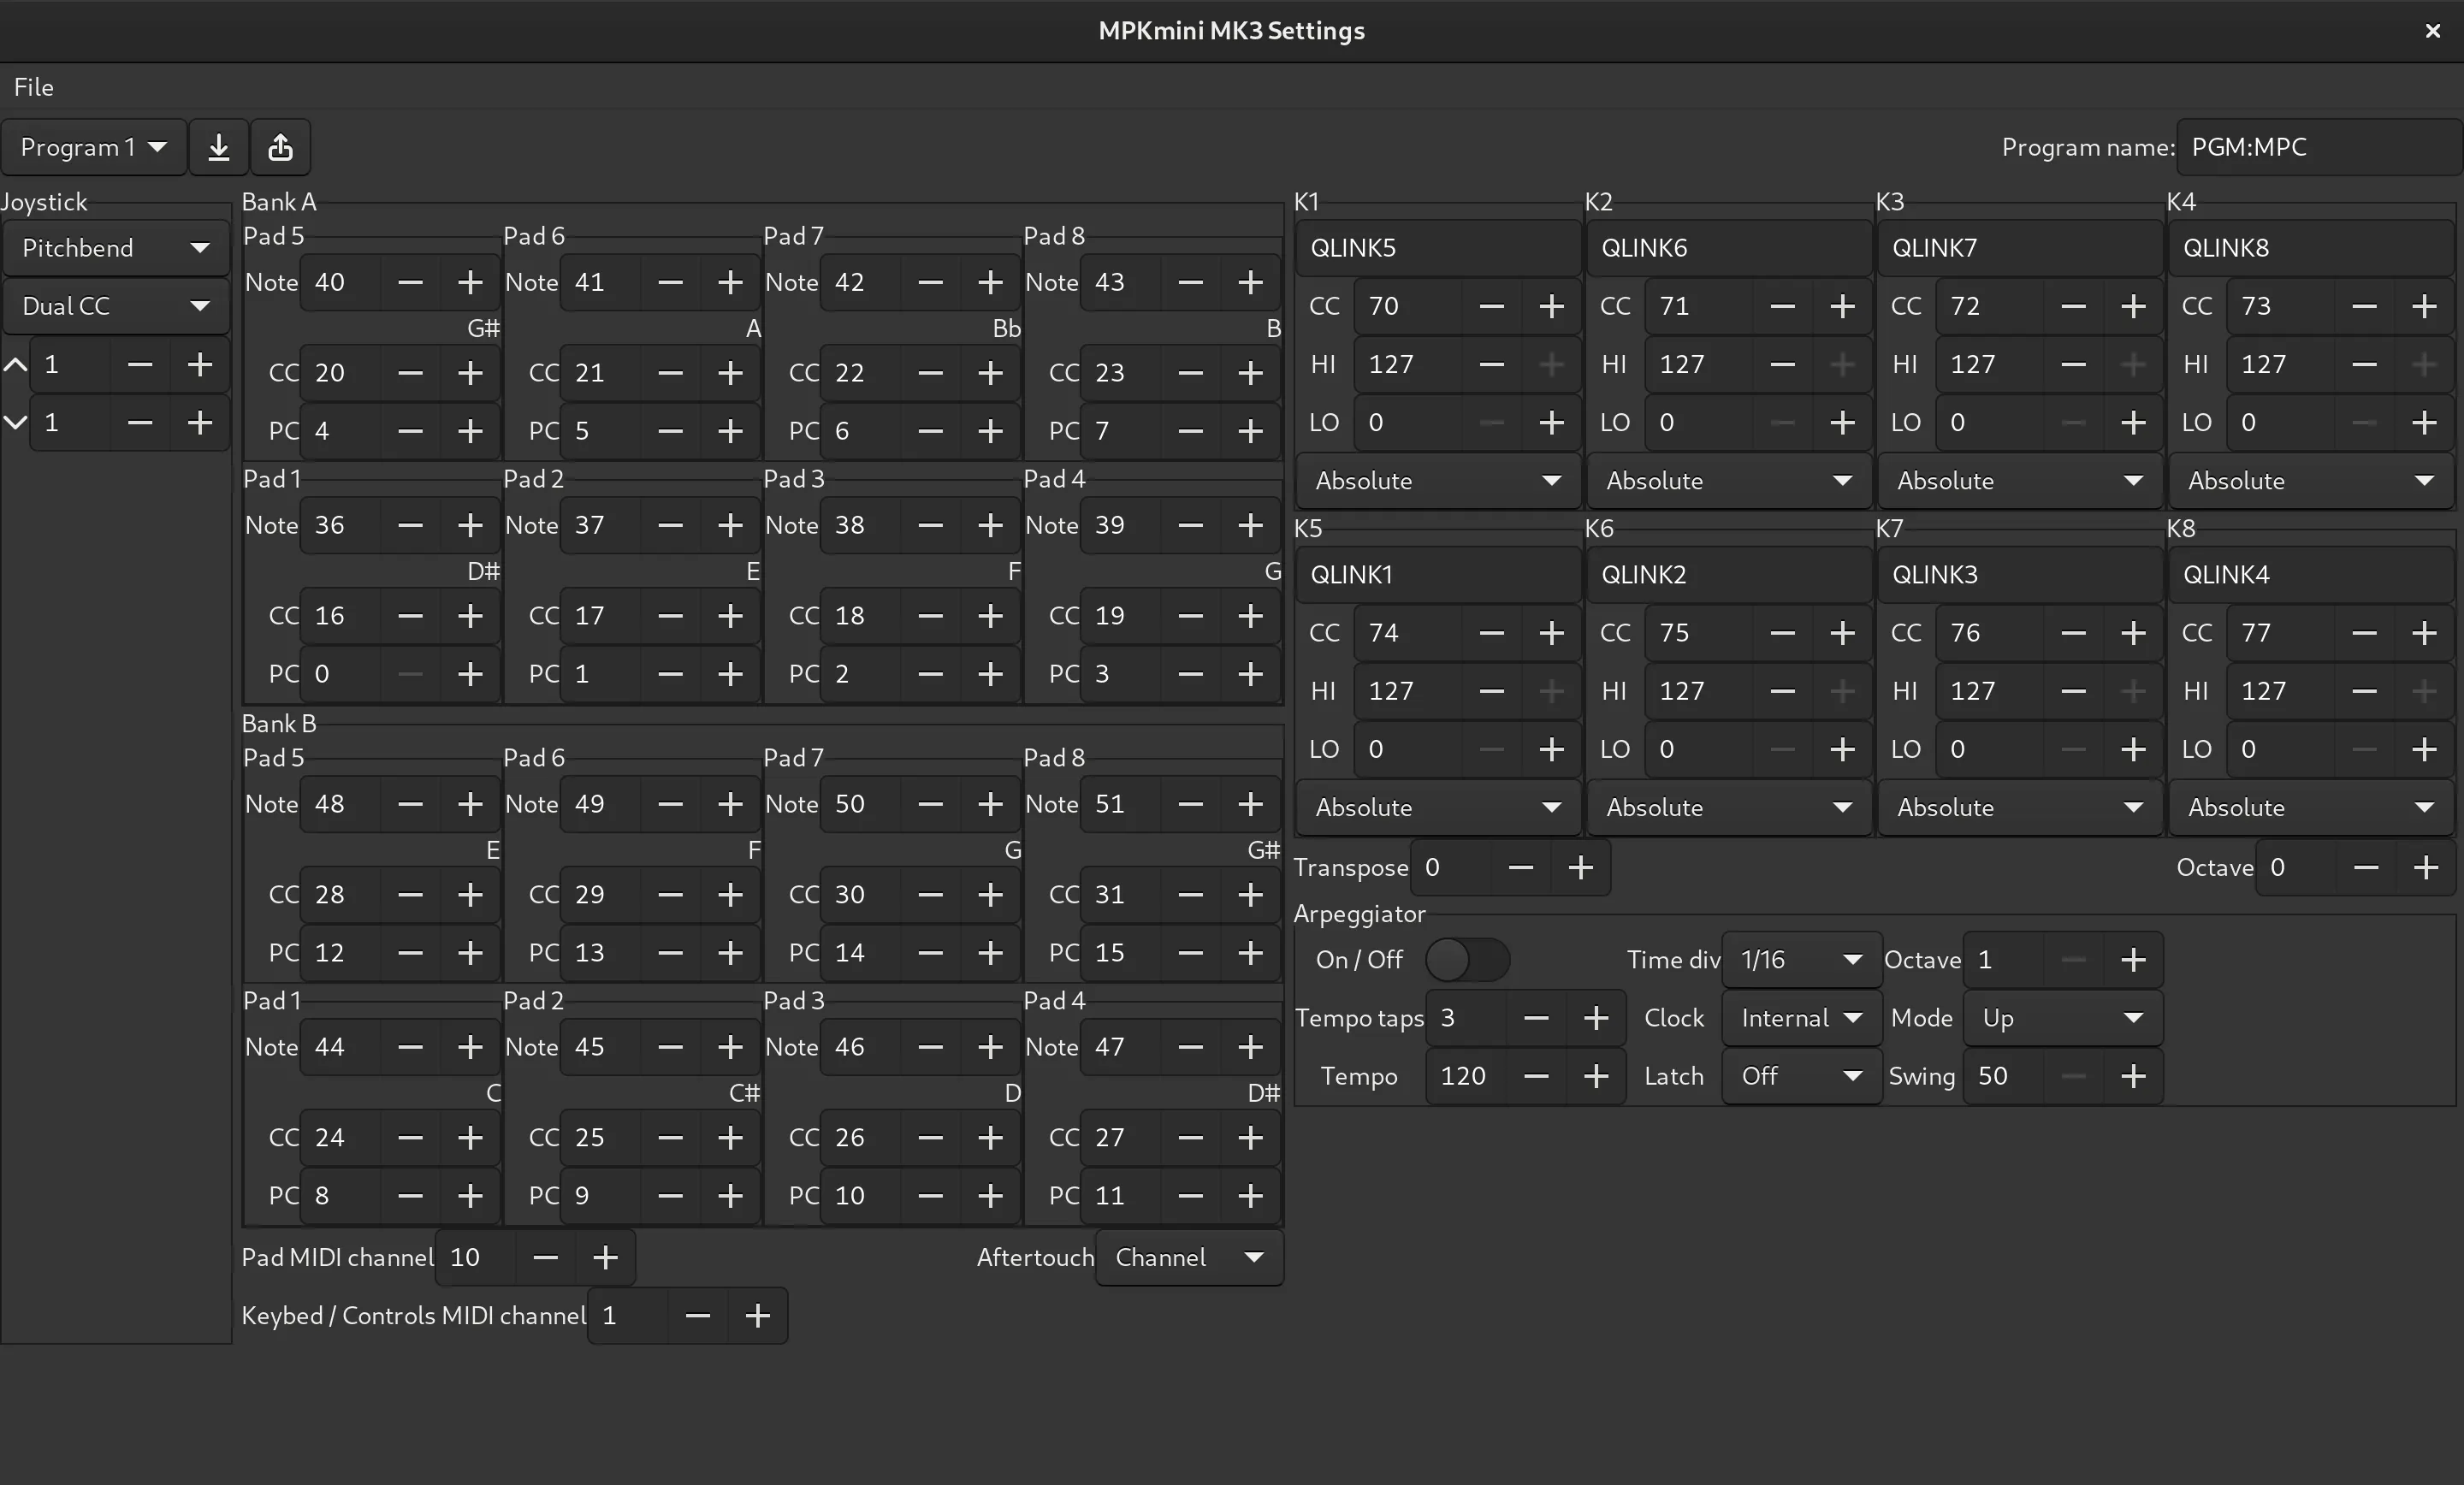Increase Bank B Pad 1 PC with plus

470,1195
